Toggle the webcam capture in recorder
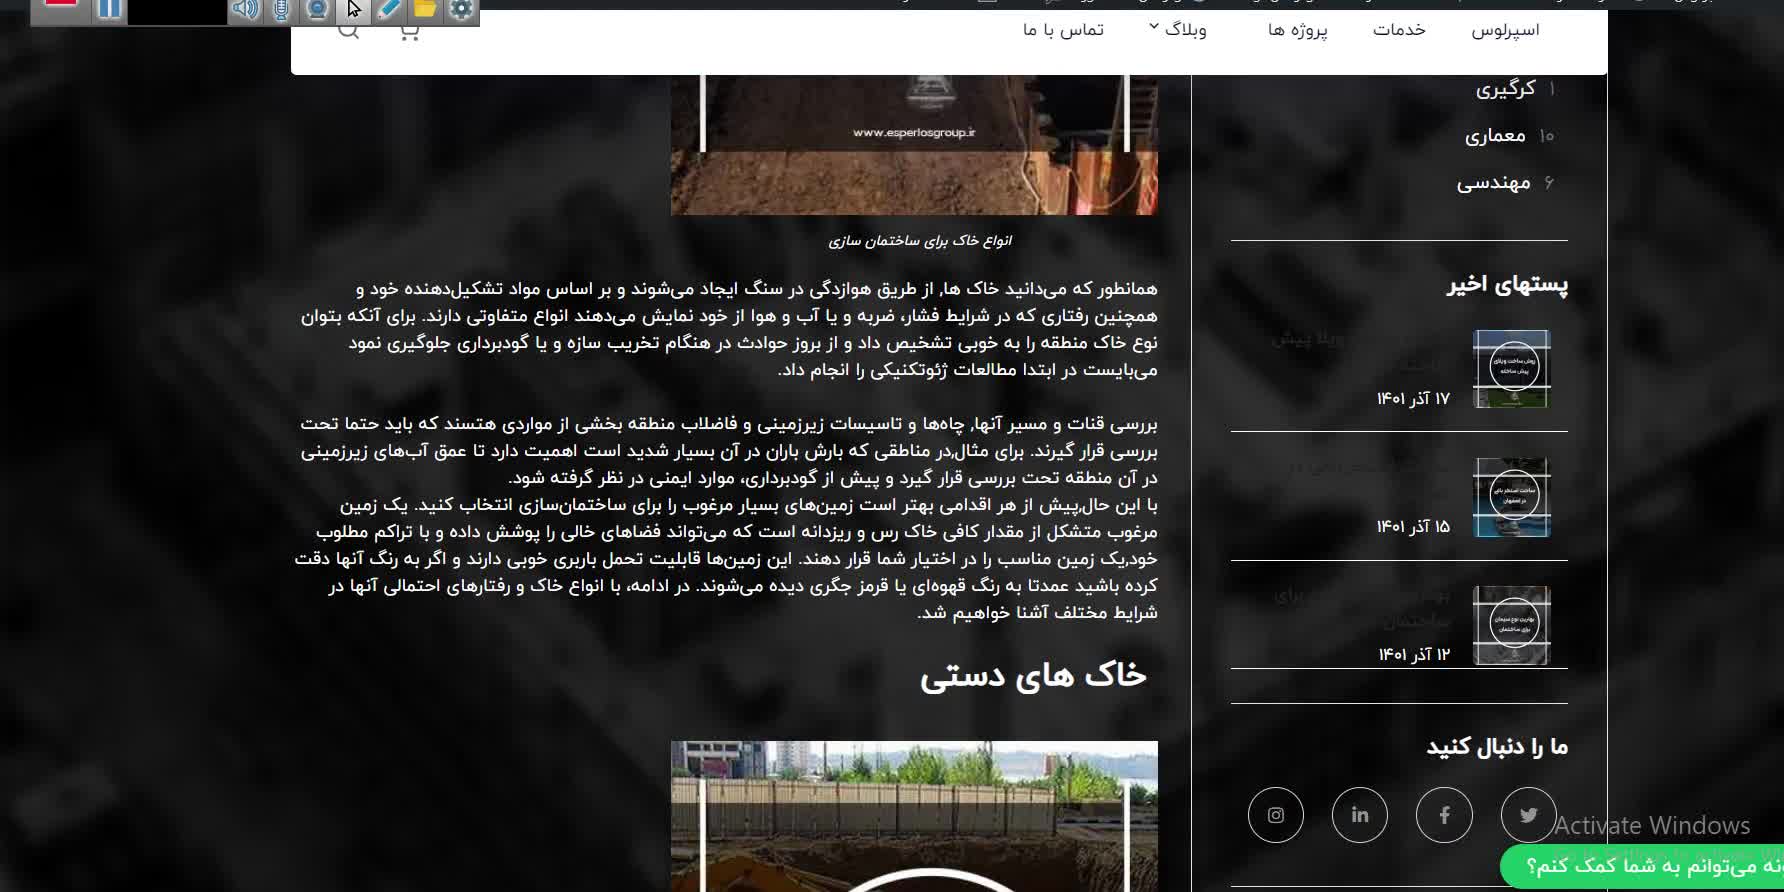1784x892 pixels. click(317, 10)
